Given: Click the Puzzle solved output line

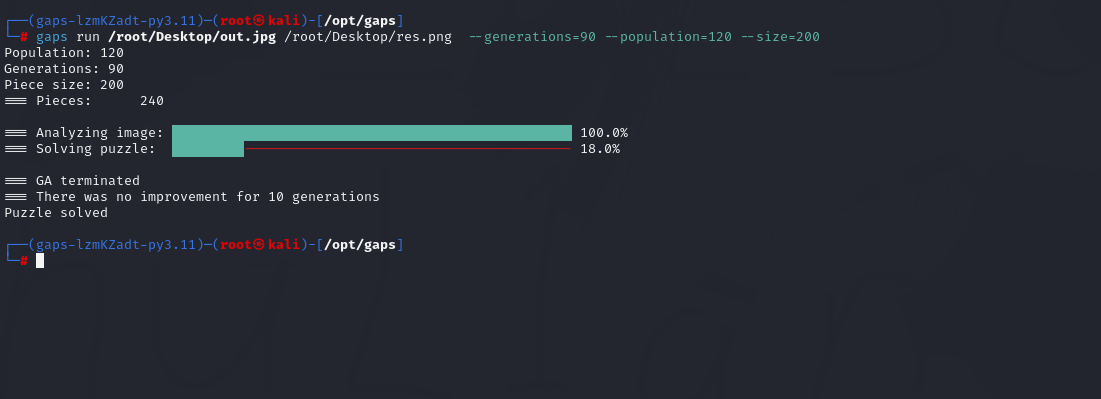Looking at the screenshot, I should tap(56, 213).
